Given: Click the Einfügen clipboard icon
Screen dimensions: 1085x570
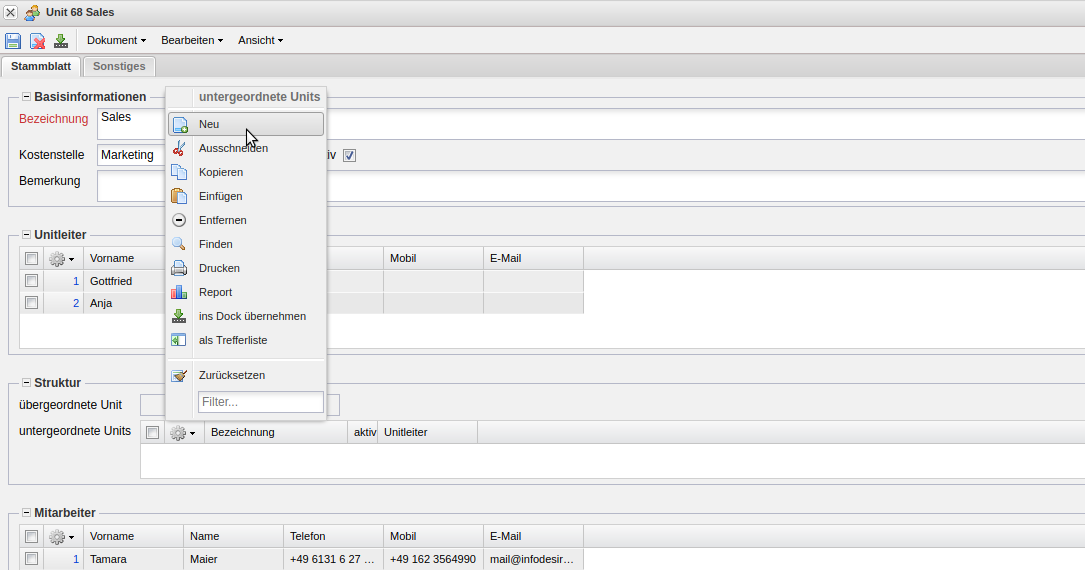Looking at the screenshot, I should point(179,196).
